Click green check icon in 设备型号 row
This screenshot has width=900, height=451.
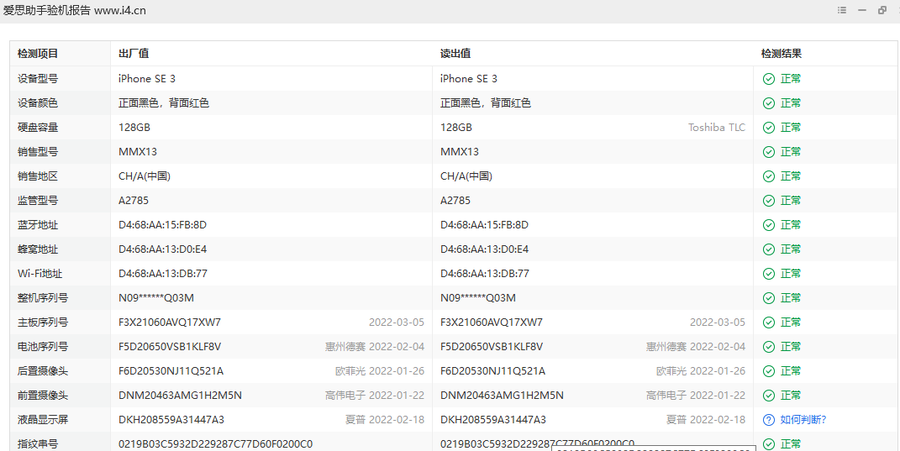pos(769,79)
